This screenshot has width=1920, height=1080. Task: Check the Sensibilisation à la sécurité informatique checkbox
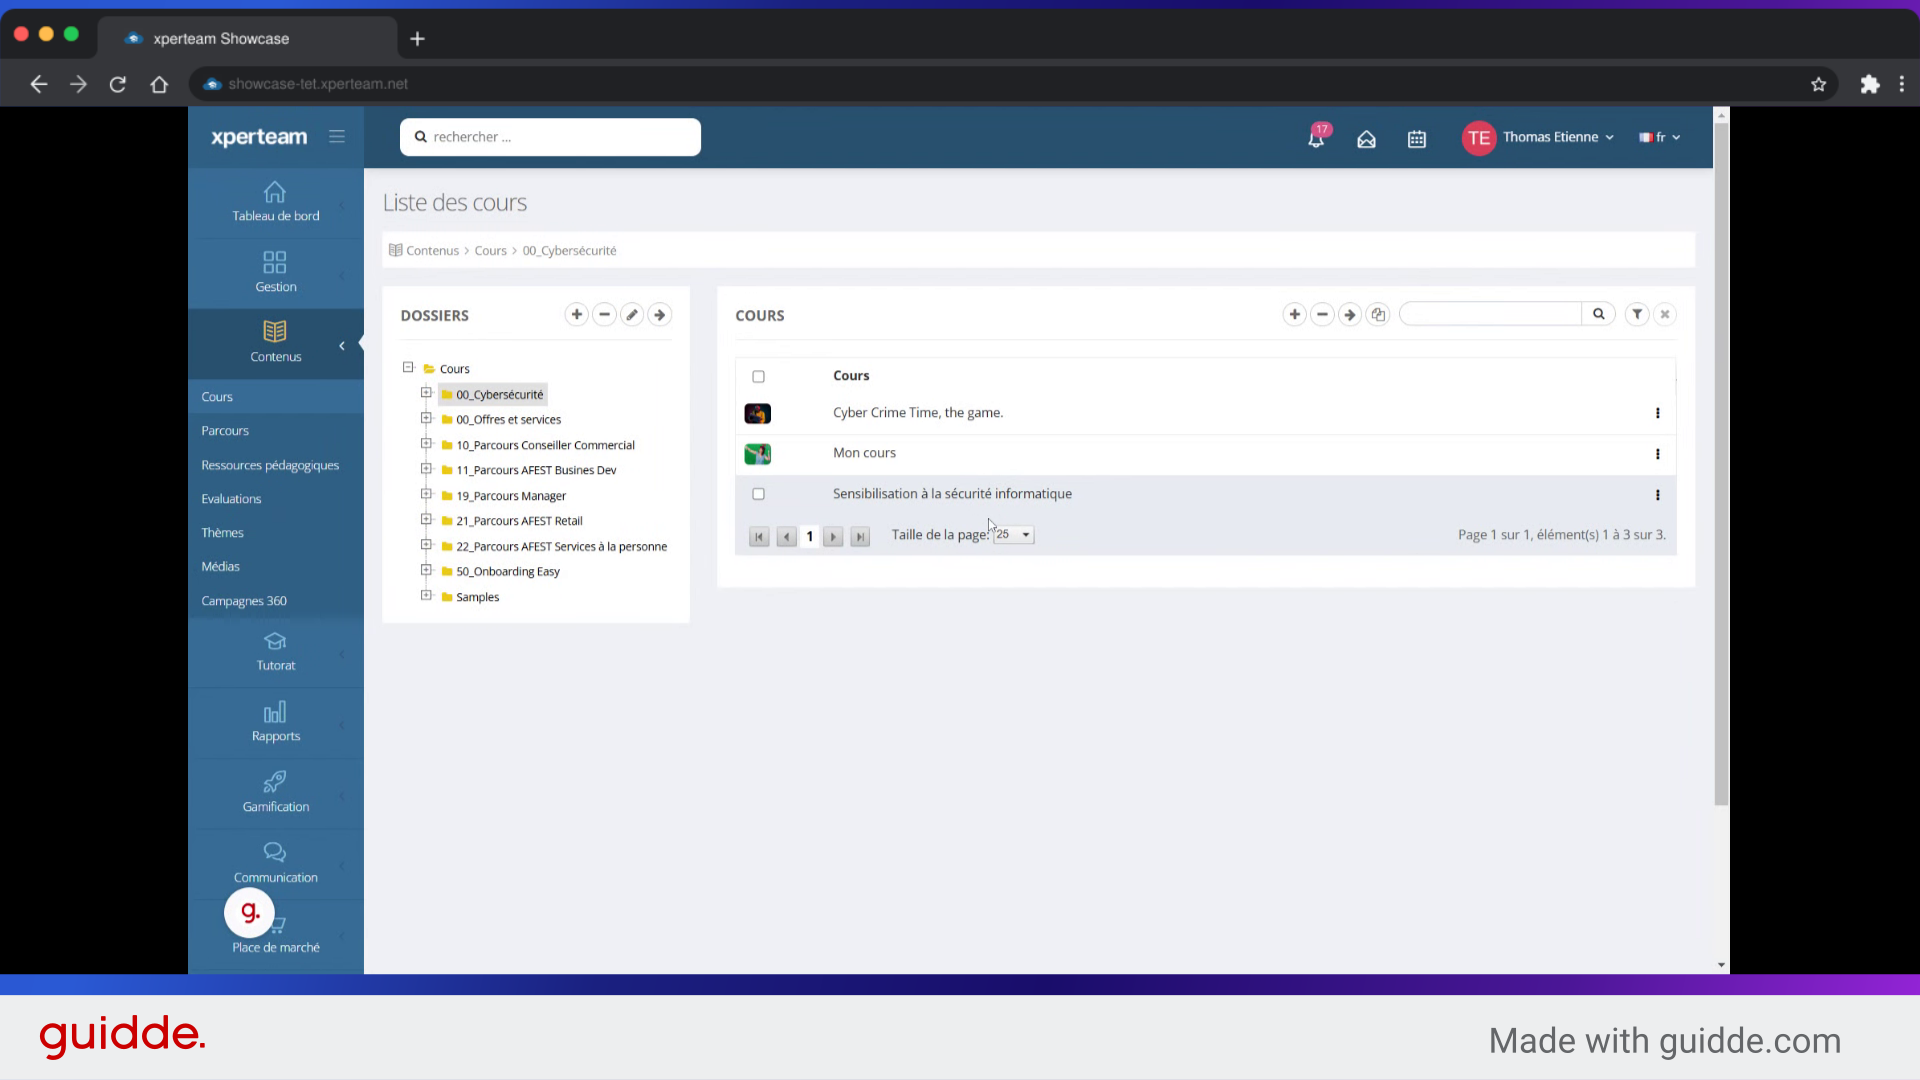pyautogui.click(x=758, y=494)
